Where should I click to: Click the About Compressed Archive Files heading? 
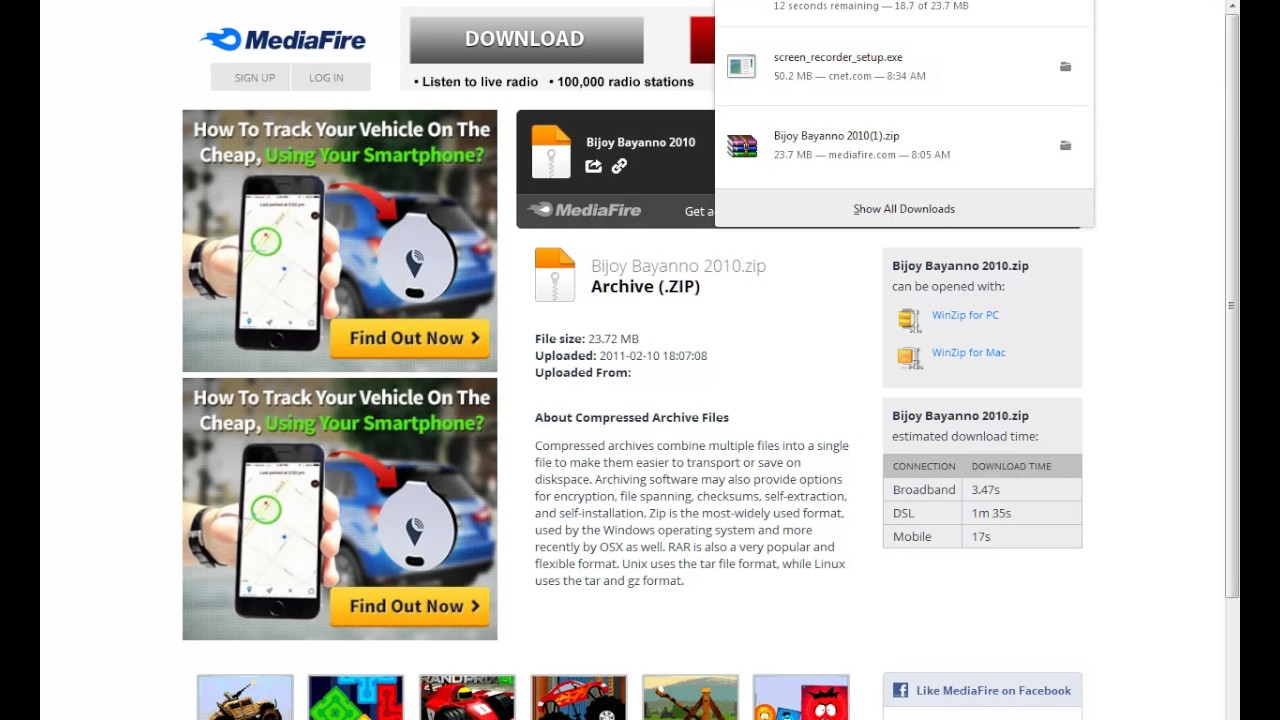click(632, 418)
